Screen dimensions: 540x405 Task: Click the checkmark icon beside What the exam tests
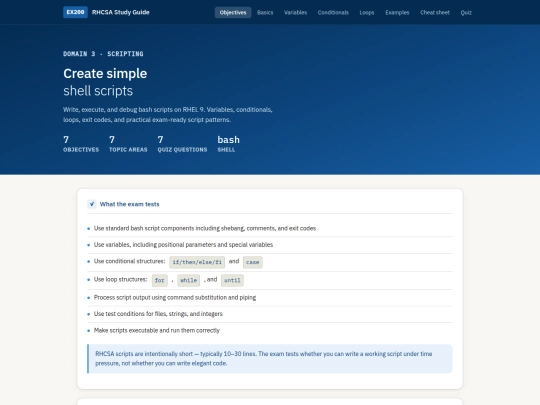click(92, 204)
